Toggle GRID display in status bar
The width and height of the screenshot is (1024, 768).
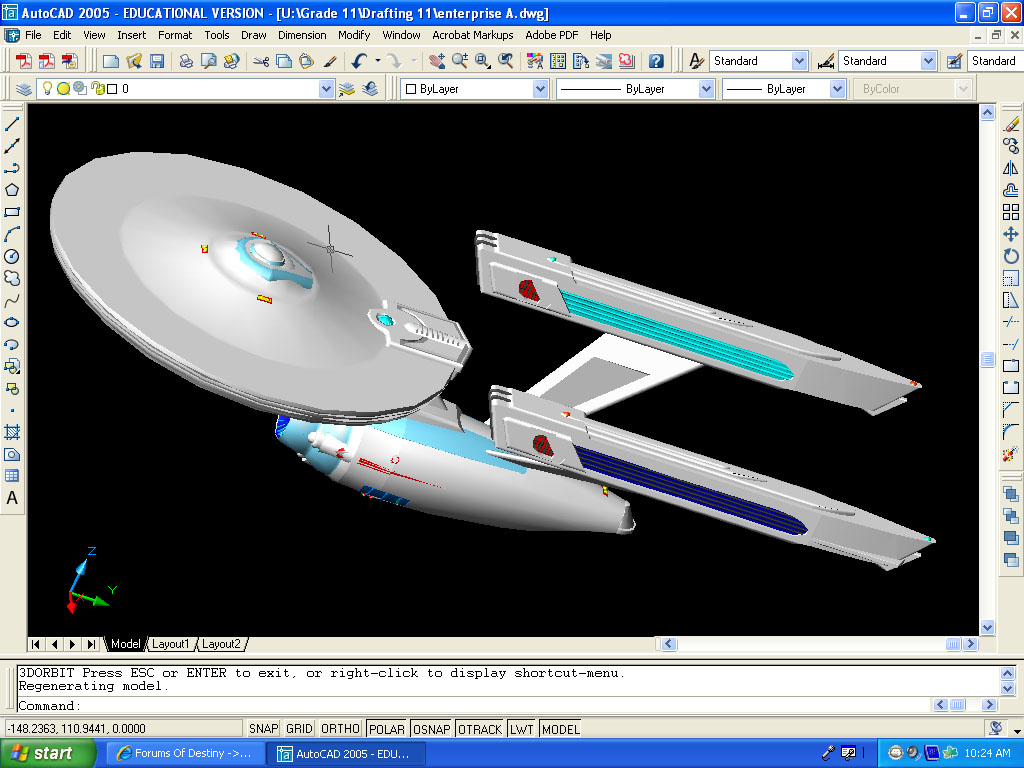coord(299,729)
